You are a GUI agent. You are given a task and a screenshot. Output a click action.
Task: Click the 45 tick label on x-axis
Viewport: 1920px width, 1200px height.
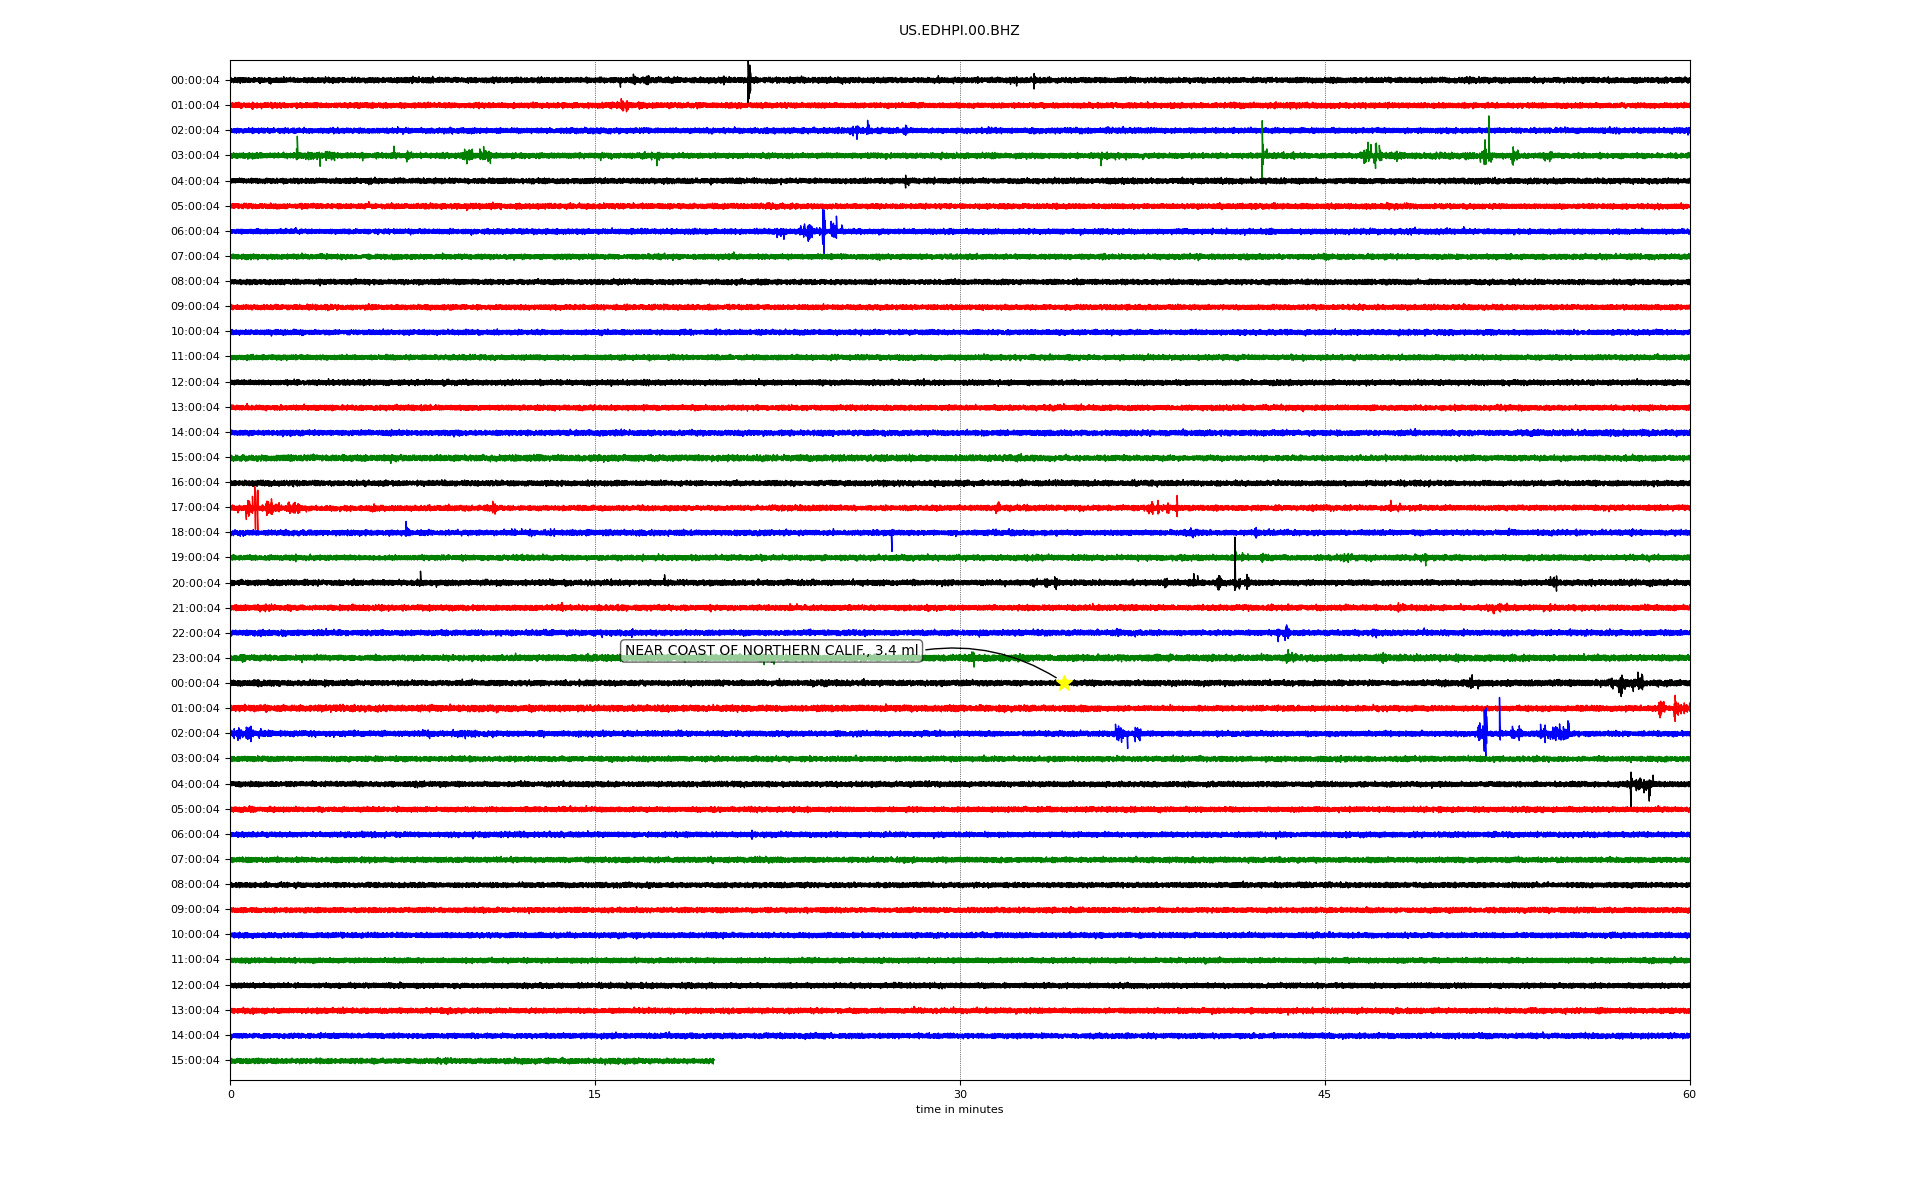[1324, 1094]
